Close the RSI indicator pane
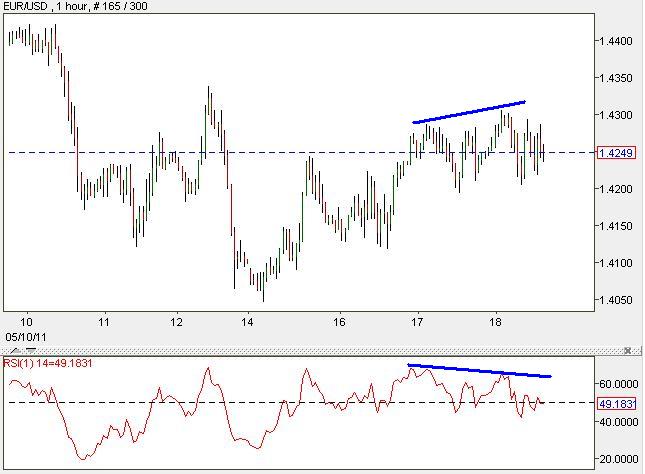This screenshot has height=474, width=645. pyautogui.click(x=627, y=351)
